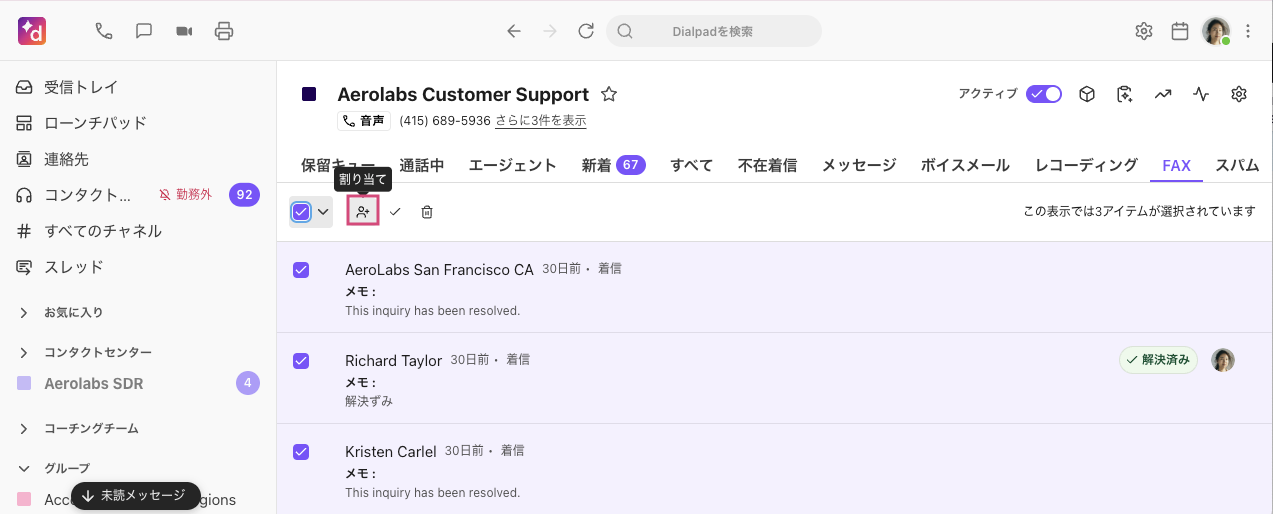Uncheck the Richard Taylor checkbox
The width and height of the screenshot is (1273, 514).
[x=301, y=361]
